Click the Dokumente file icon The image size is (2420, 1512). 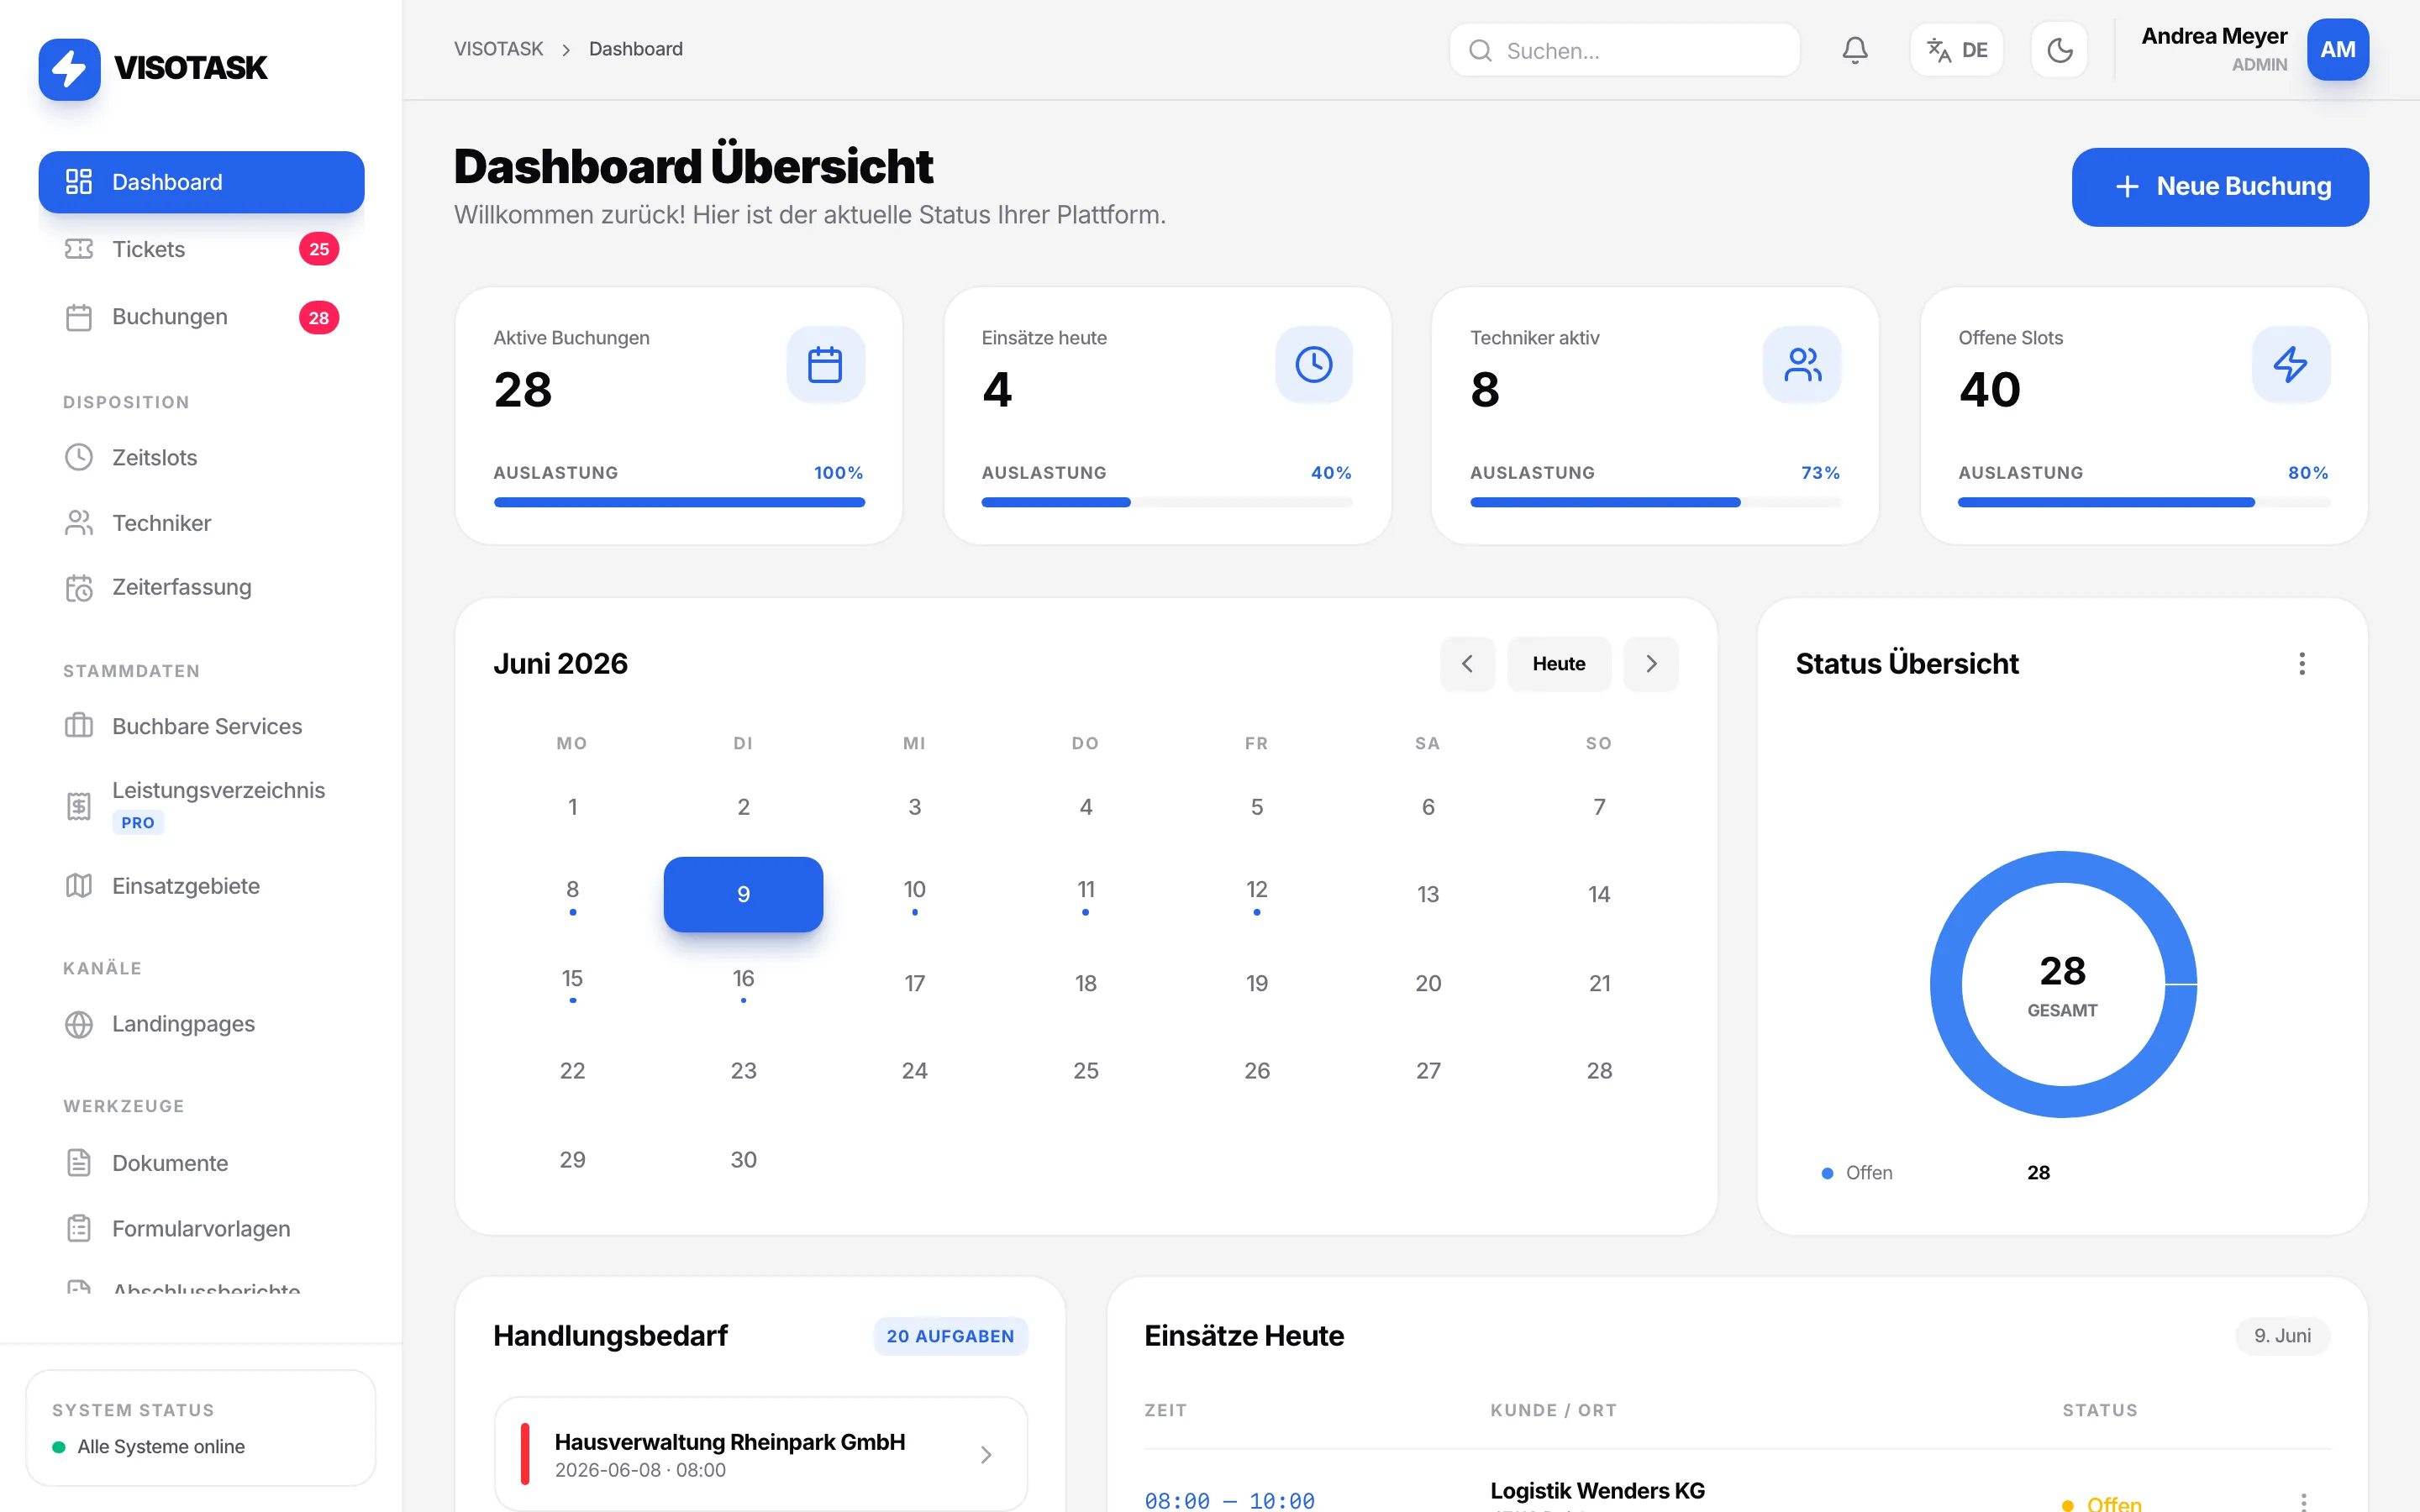[79, 1163]
